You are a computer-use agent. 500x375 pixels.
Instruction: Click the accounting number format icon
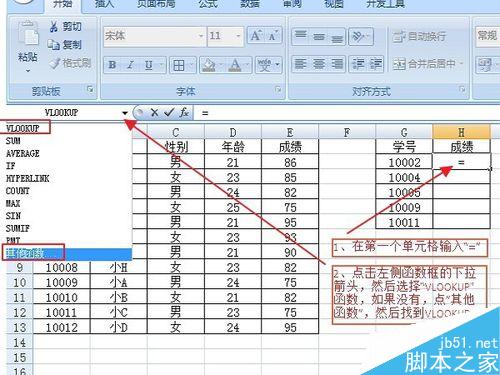point(485,64)
